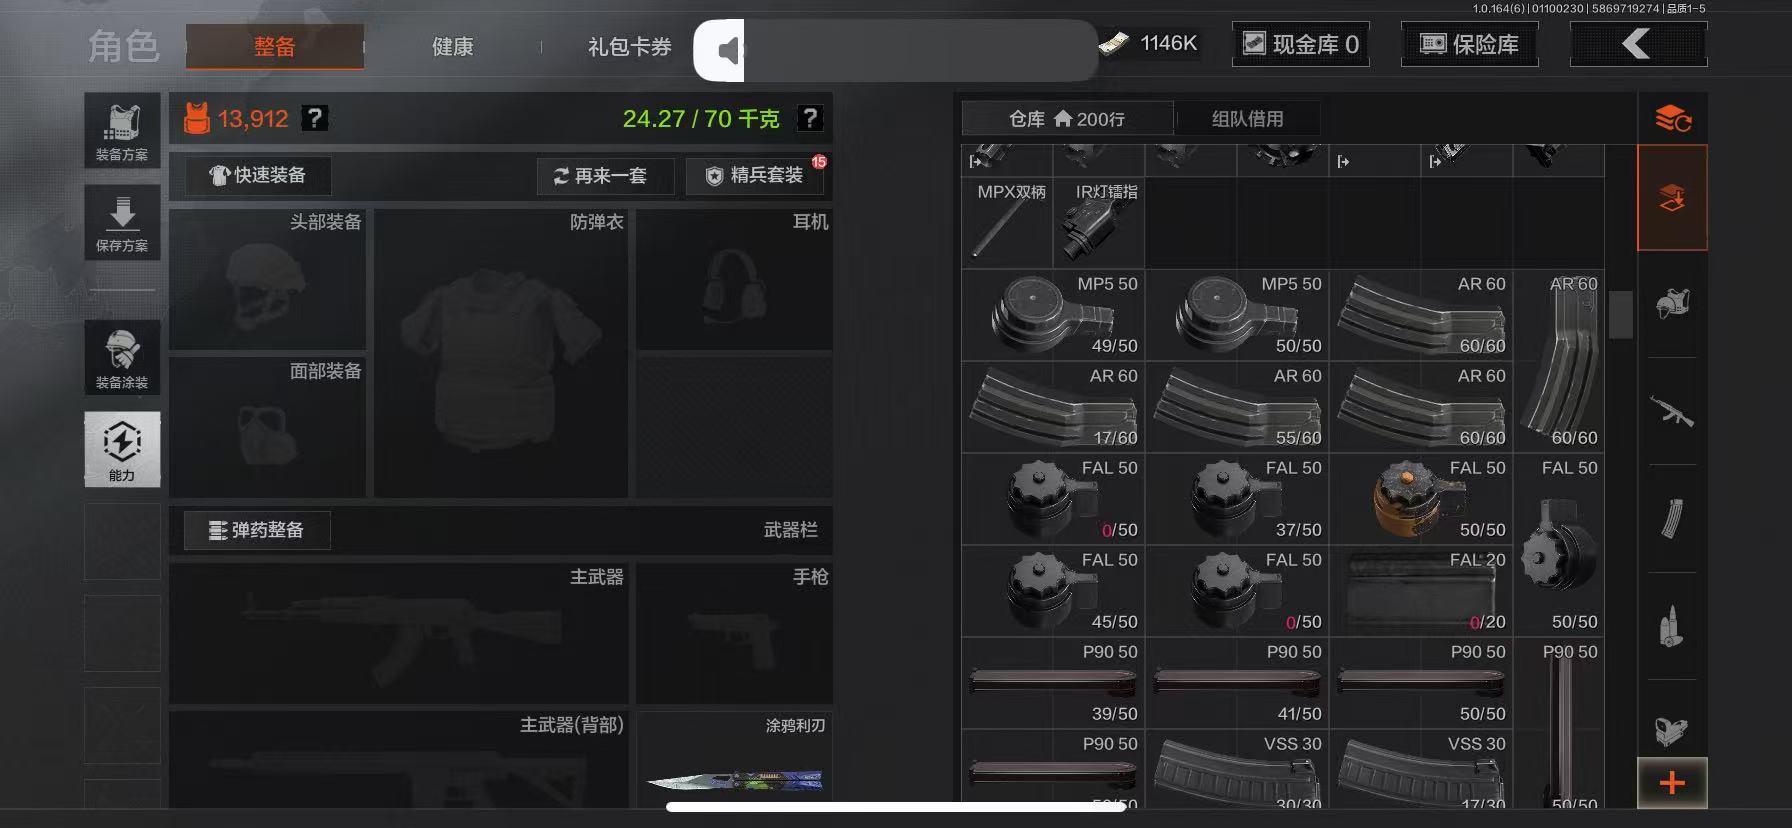Click the back arrow button
Screen dimensions: 1792x828
1638,44
